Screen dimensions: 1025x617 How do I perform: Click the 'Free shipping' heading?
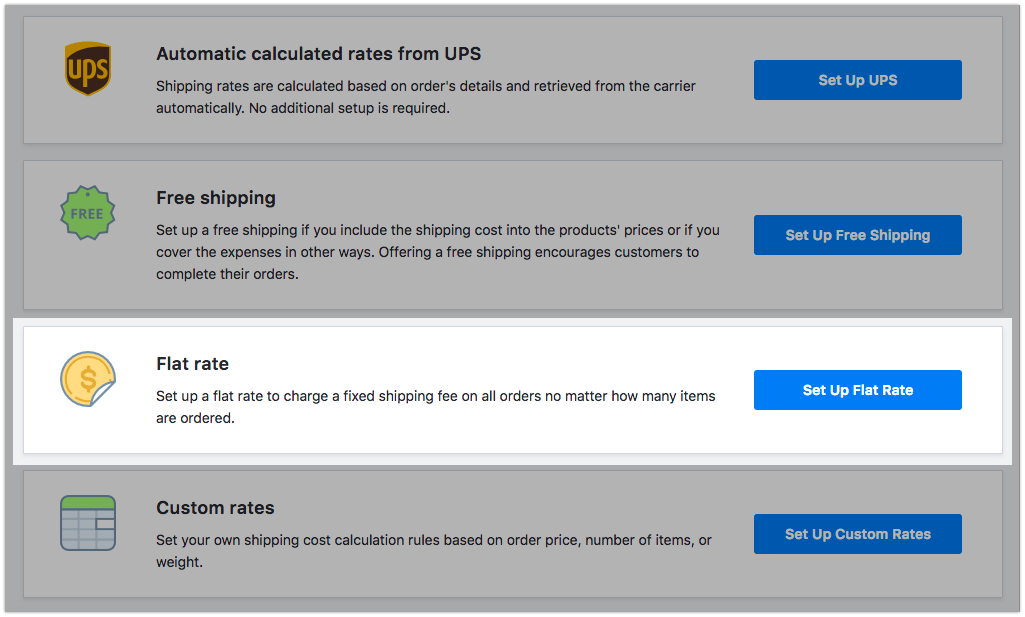[x=216, y=198]
